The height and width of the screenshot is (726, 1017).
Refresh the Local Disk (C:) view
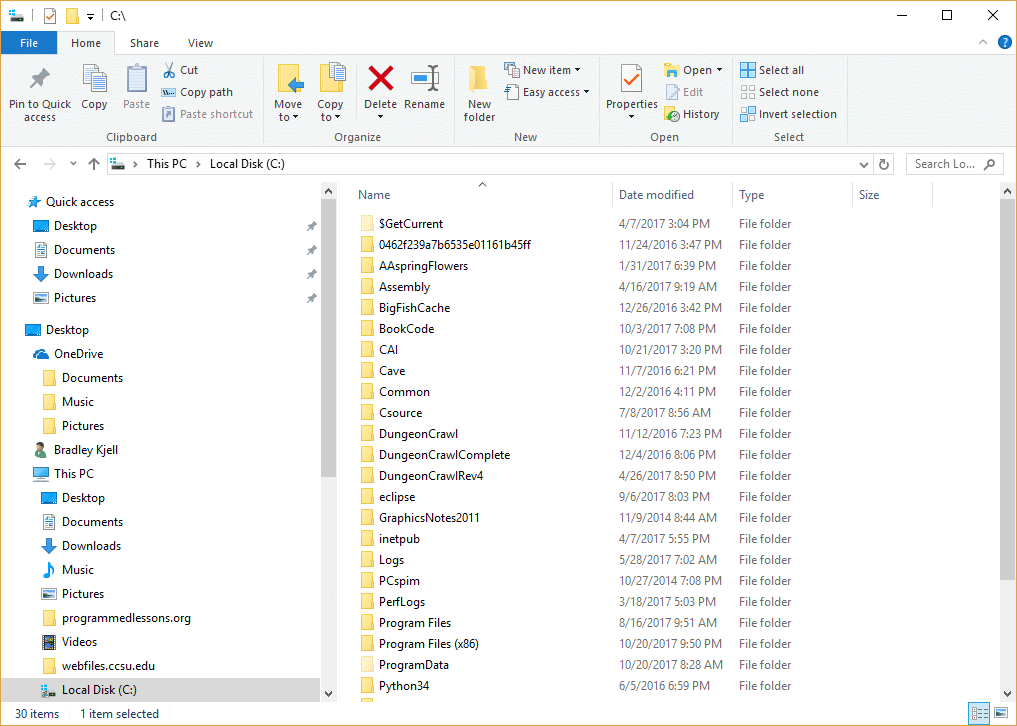coord(884,164)
